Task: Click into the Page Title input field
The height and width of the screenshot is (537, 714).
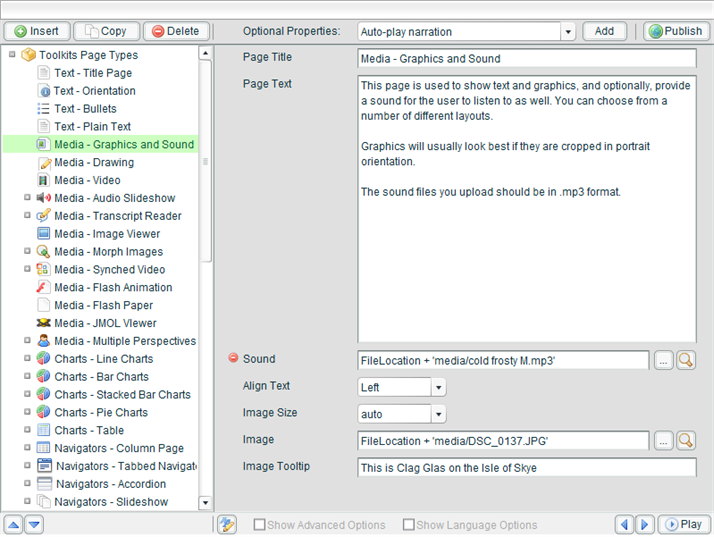Action: point(526,59)
